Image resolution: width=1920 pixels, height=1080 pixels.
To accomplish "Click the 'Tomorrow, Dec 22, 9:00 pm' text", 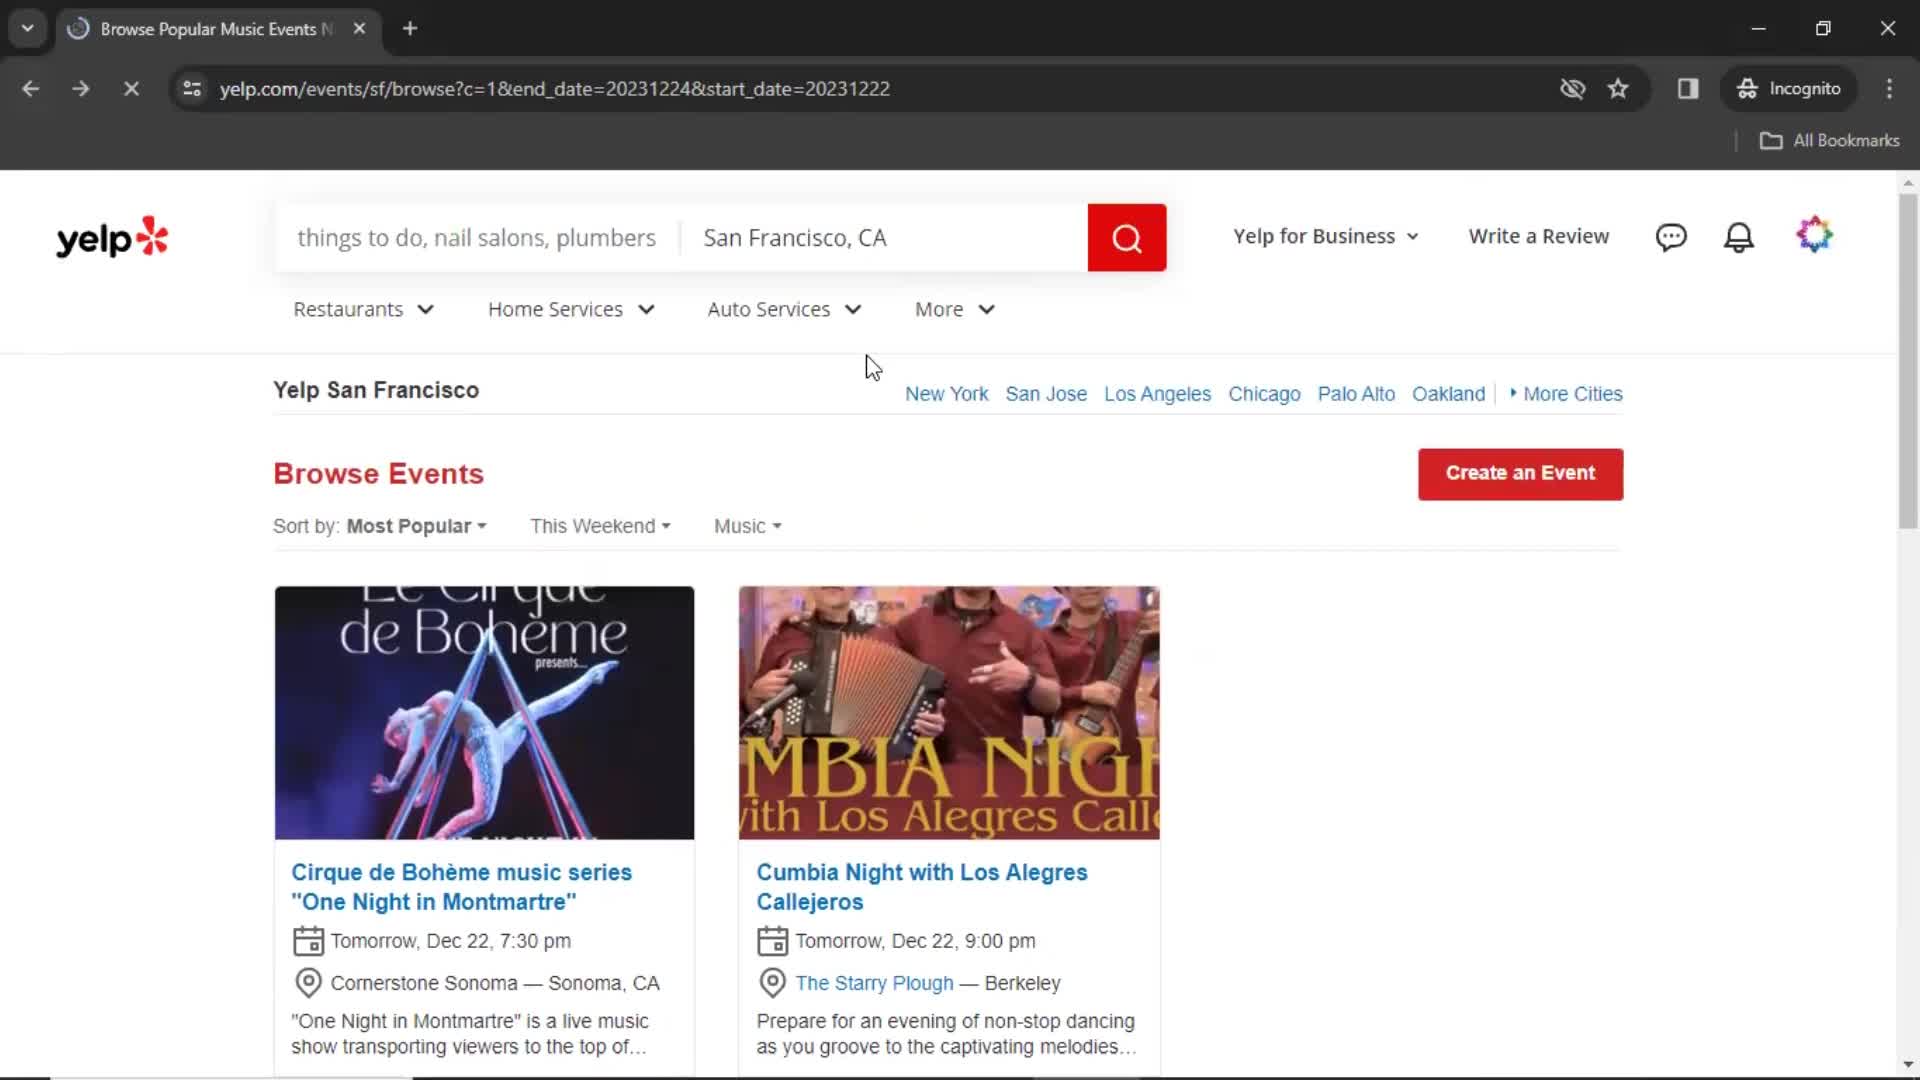I will coord(915,941).
